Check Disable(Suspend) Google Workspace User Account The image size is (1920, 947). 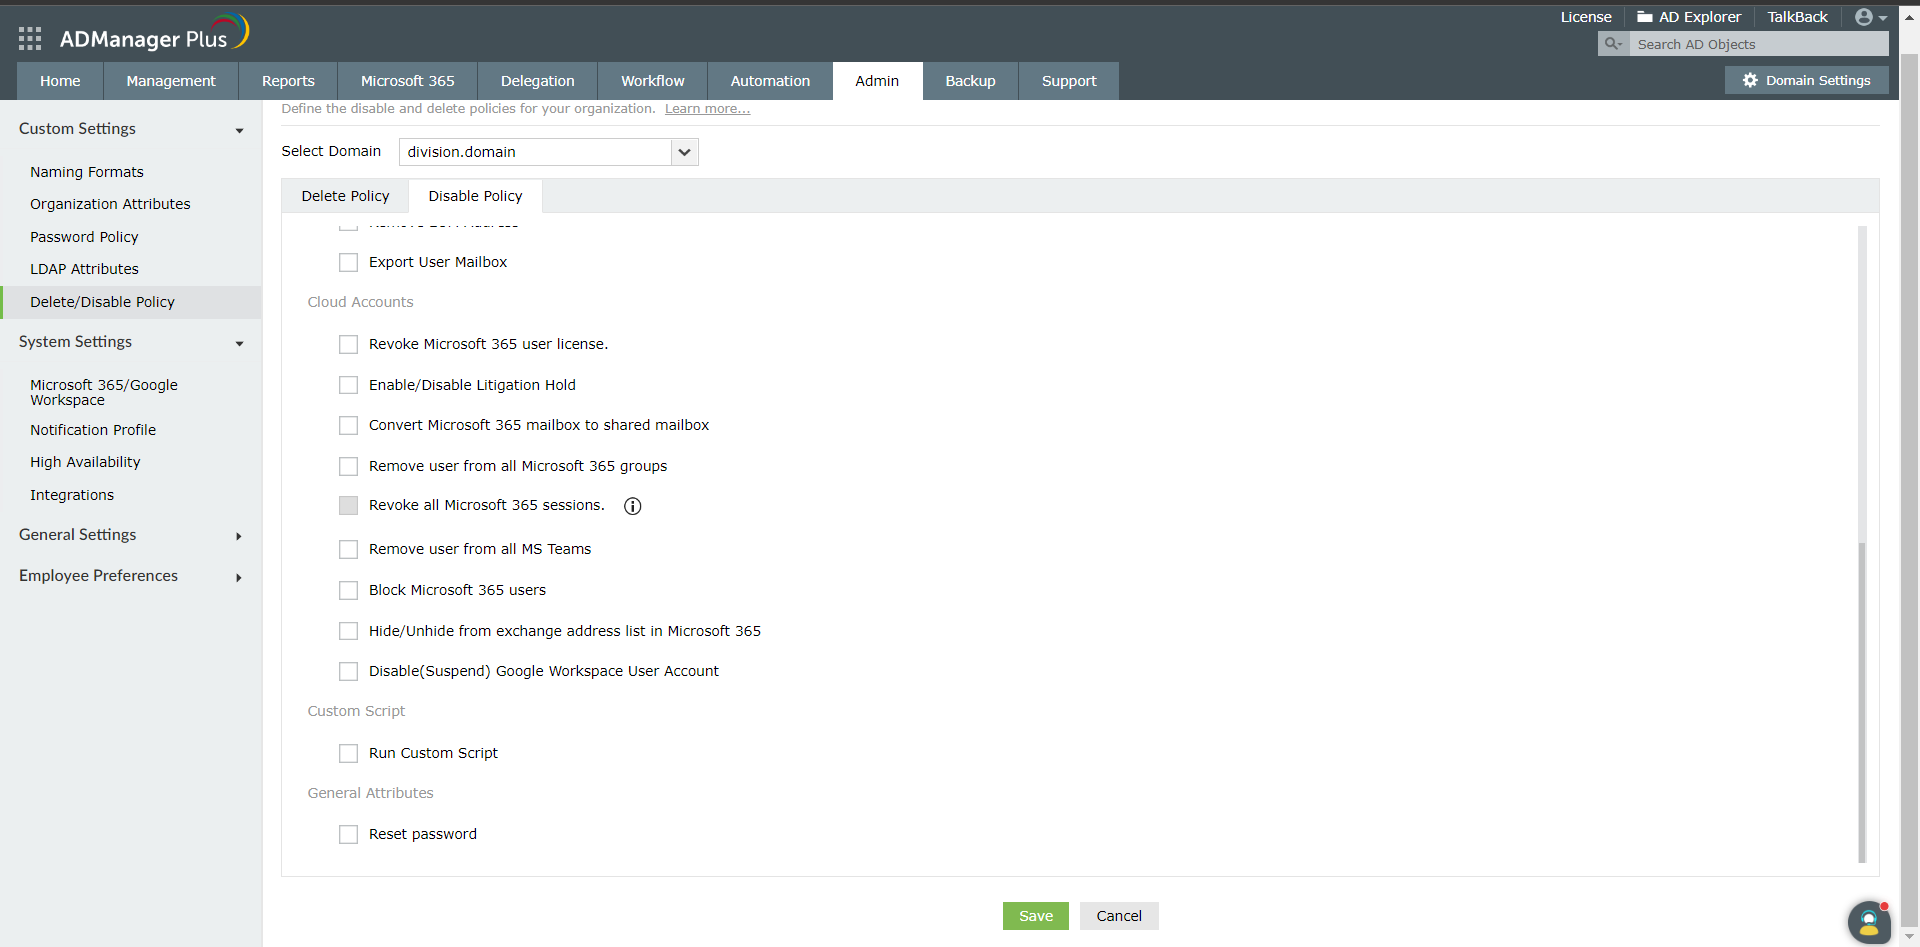[348, 671]
